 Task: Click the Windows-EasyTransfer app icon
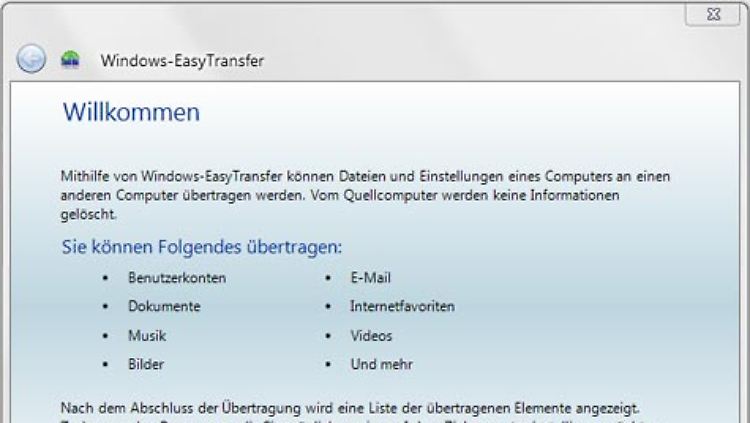pyautogui.click(x=70, y=59)
